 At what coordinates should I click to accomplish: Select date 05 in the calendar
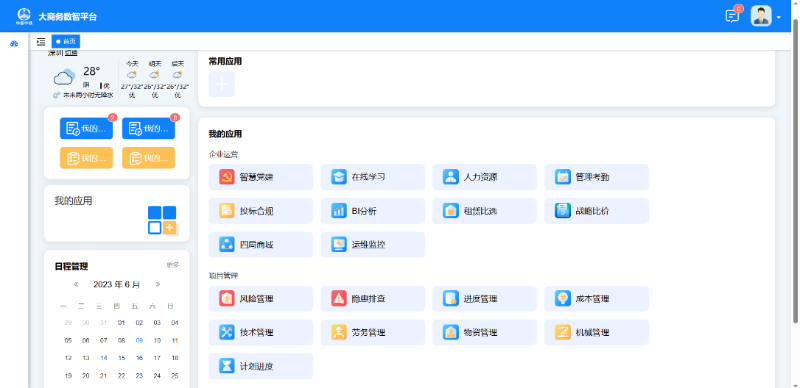[x=68, y=341]
